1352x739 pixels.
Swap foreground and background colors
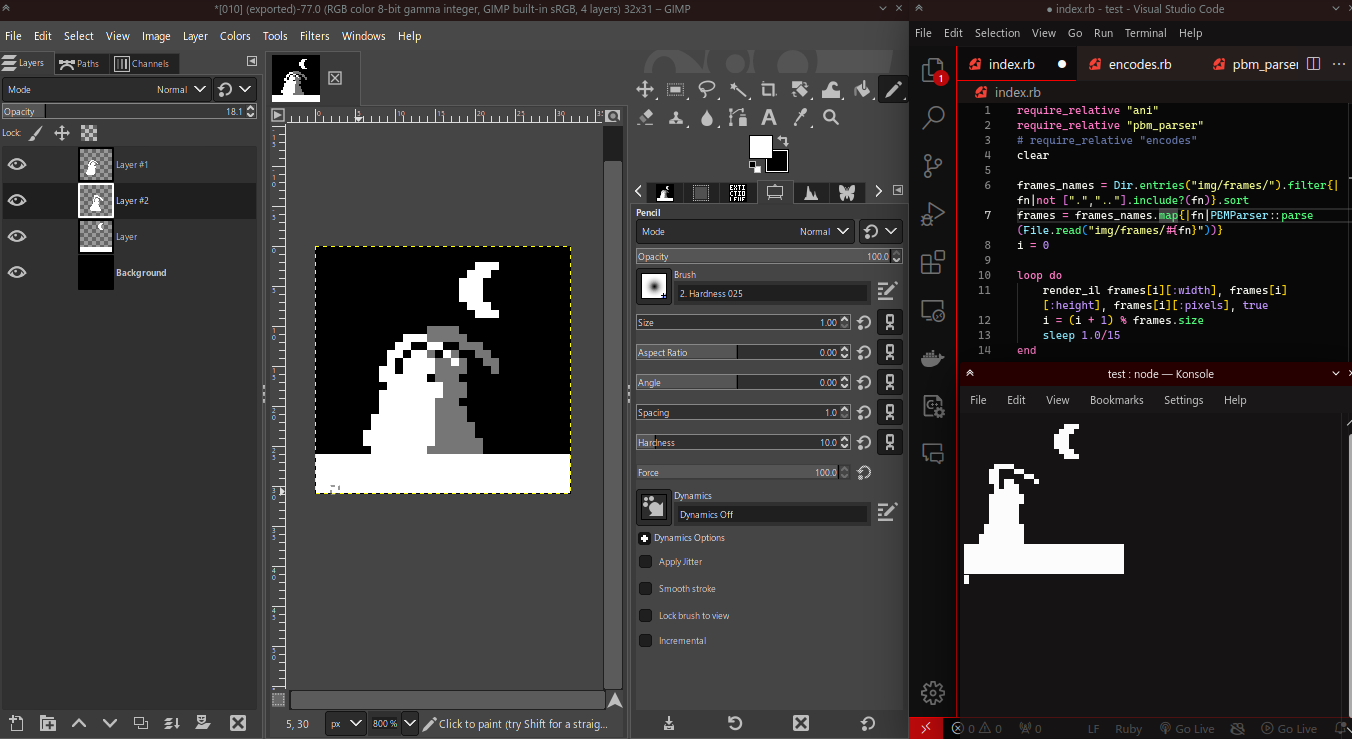point(783,141)
